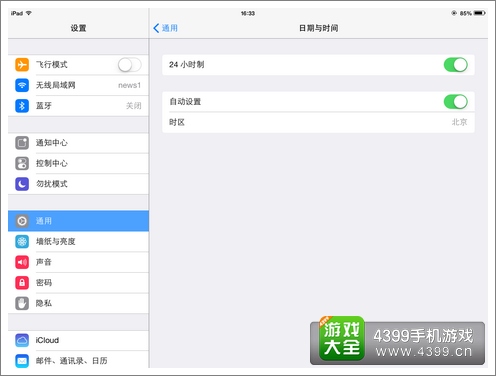Tap the Sounds speaker icon
Viewport: 496px width, 376px height.
tap(22, 262)
